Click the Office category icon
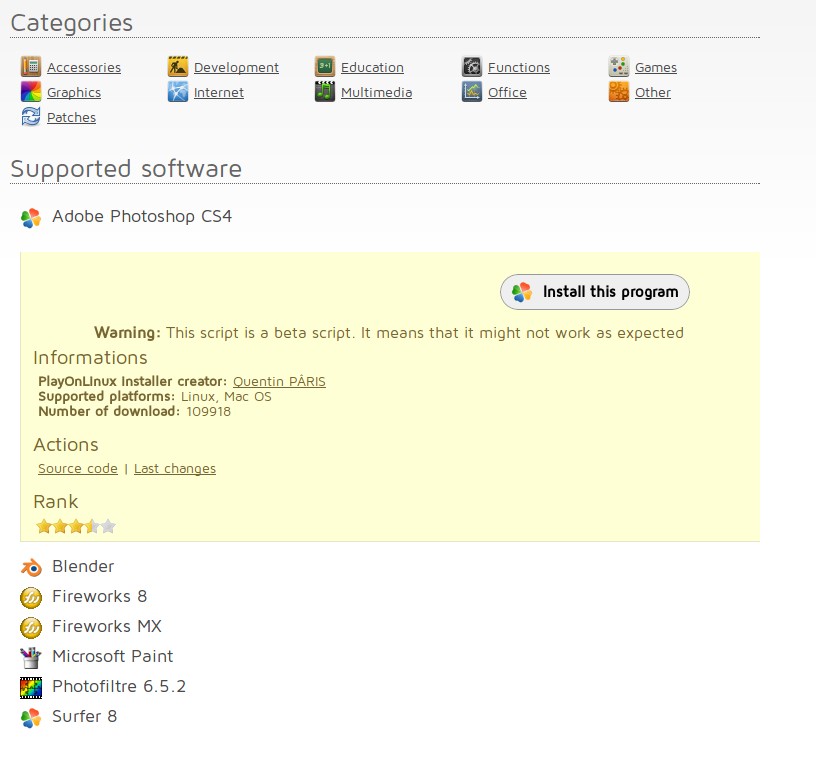 point(471,92)
